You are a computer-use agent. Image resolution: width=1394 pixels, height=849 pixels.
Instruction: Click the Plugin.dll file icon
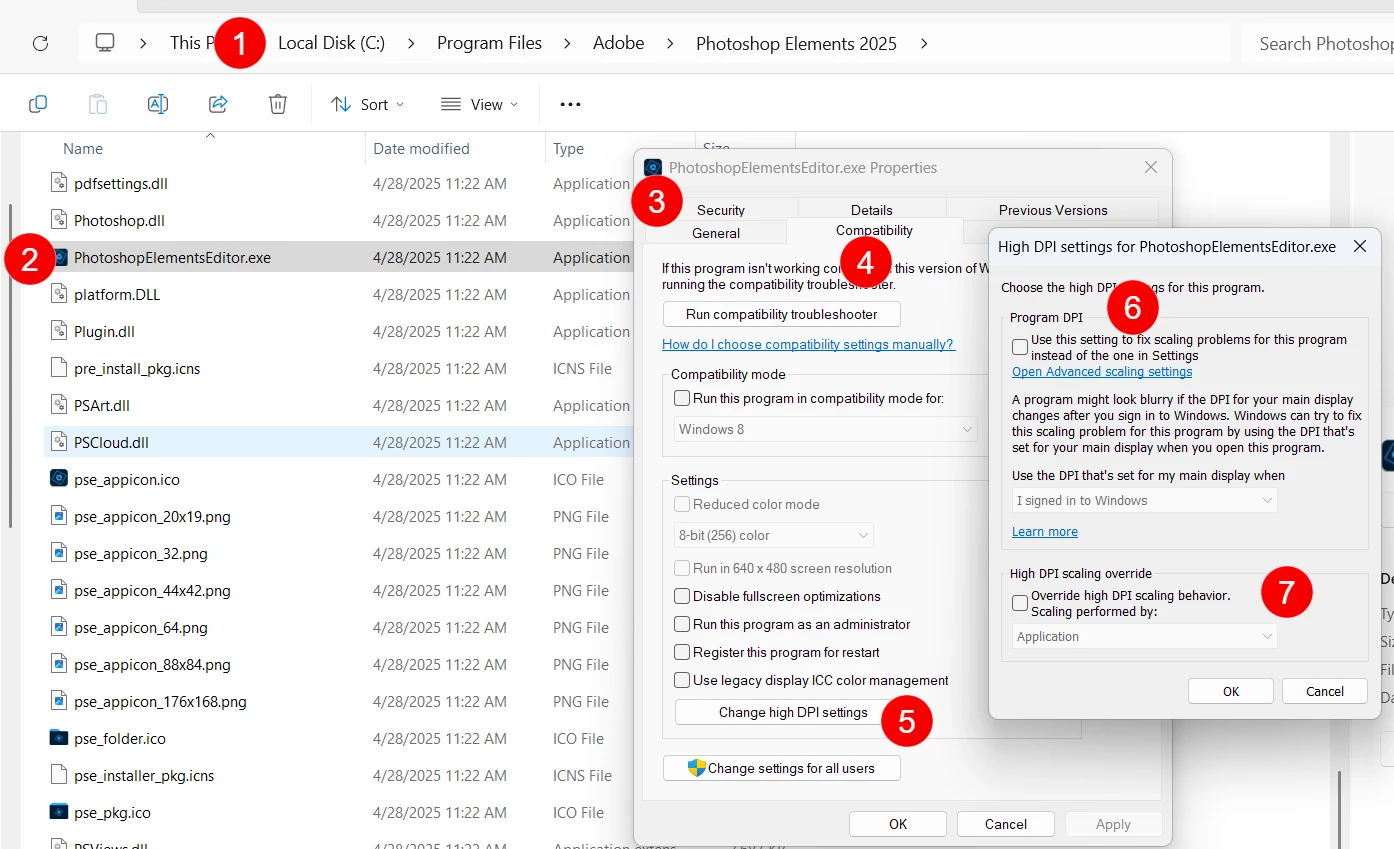(59, 331)
